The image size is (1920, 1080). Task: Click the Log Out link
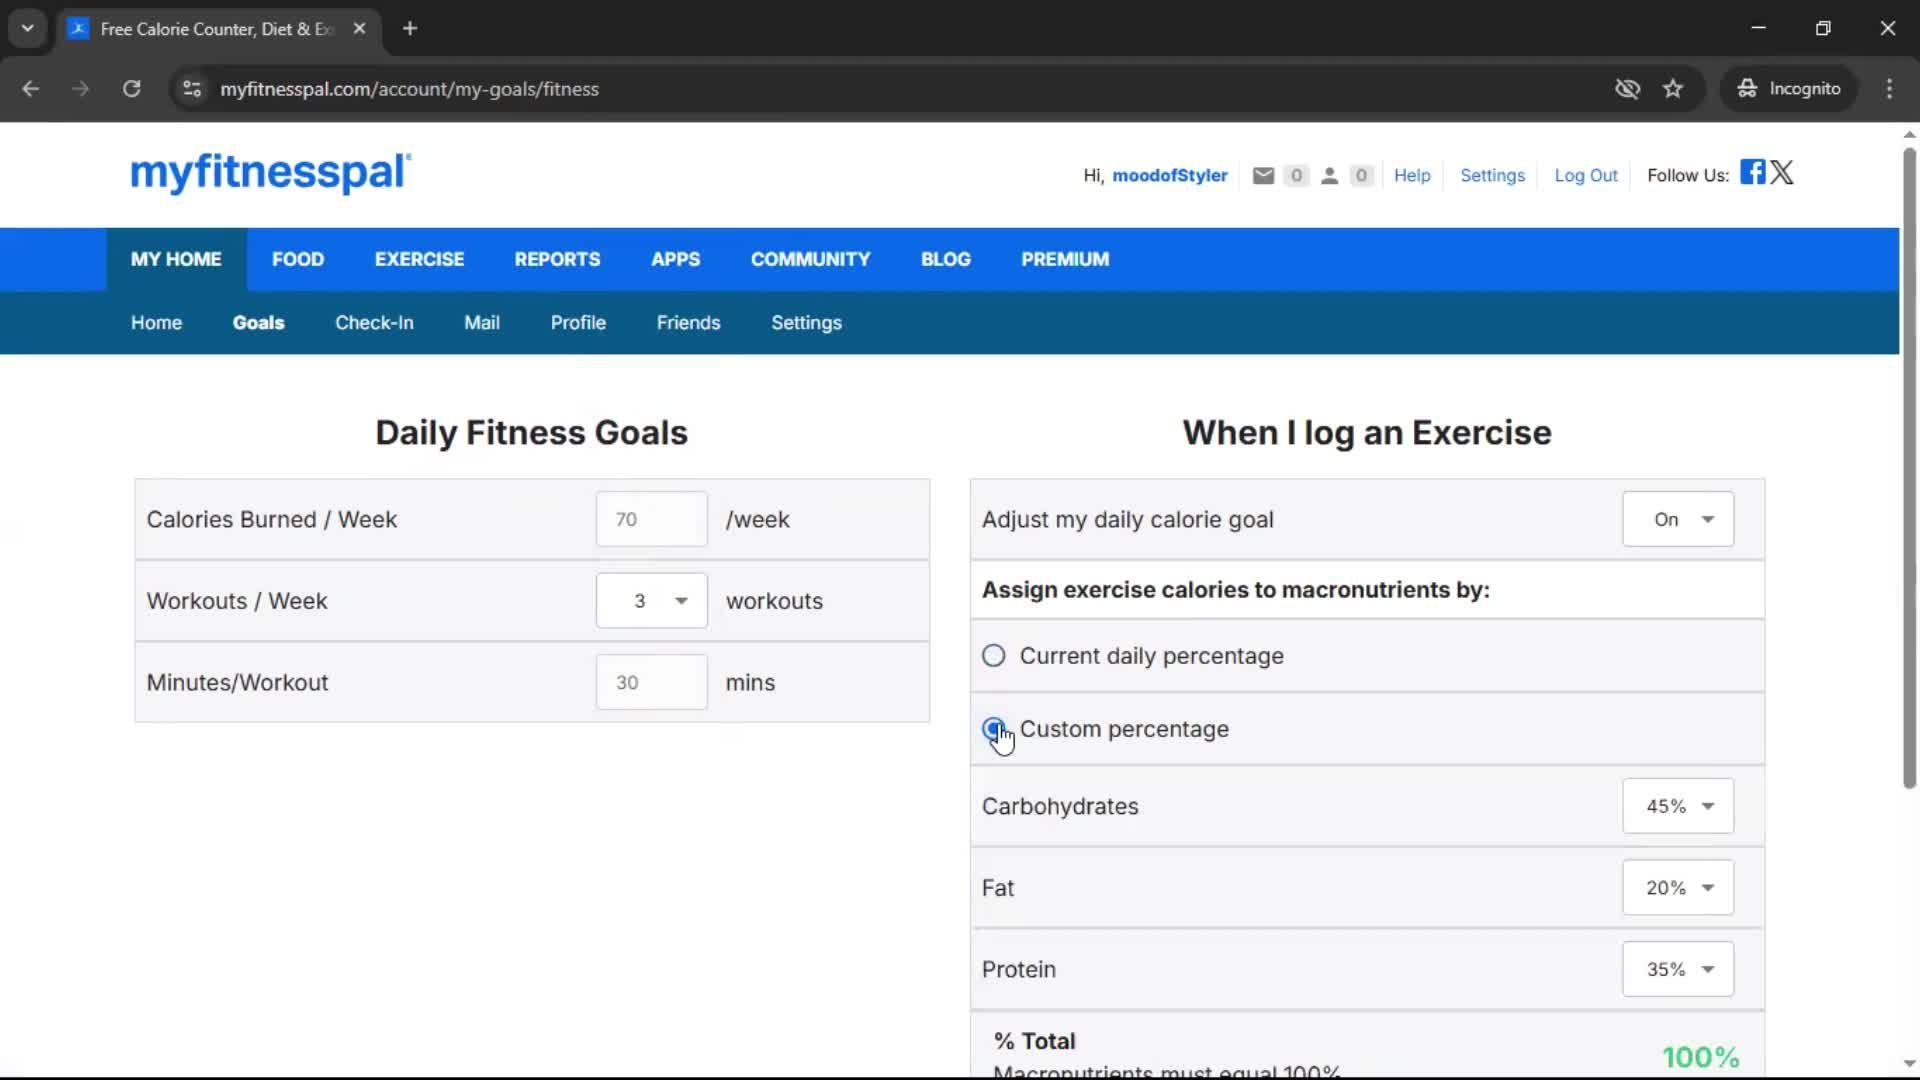point(1585,176)
